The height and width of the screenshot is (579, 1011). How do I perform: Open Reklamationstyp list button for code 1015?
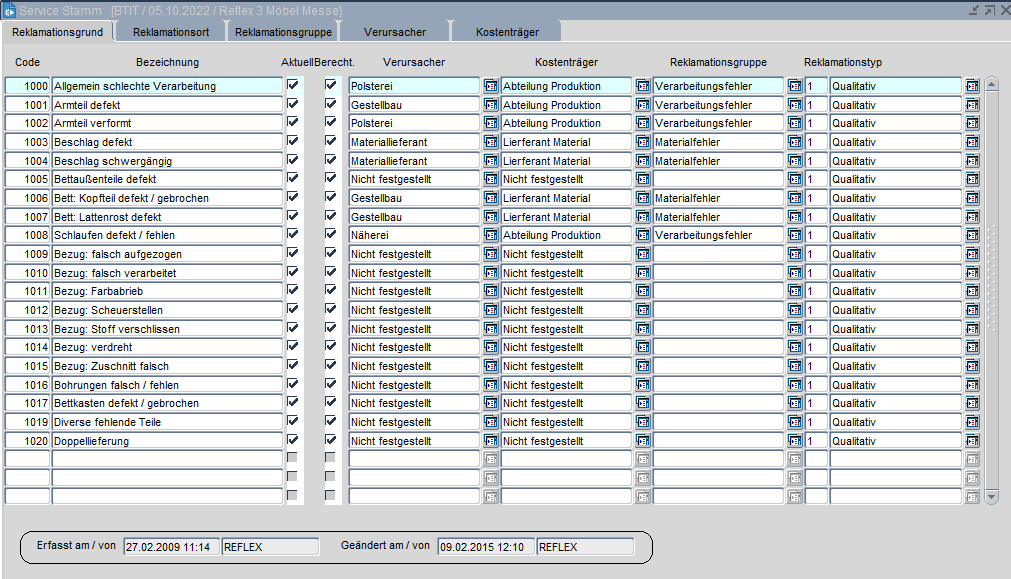click(x=972, y=366)
